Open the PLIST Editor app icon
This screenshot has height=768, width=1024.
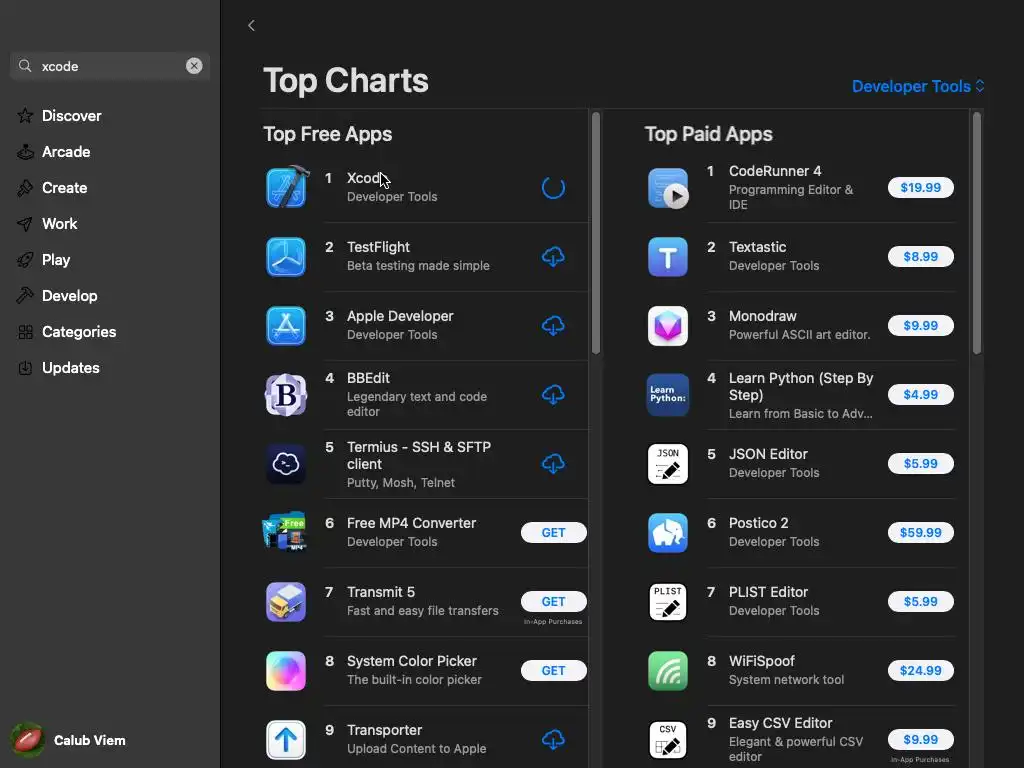668,601
